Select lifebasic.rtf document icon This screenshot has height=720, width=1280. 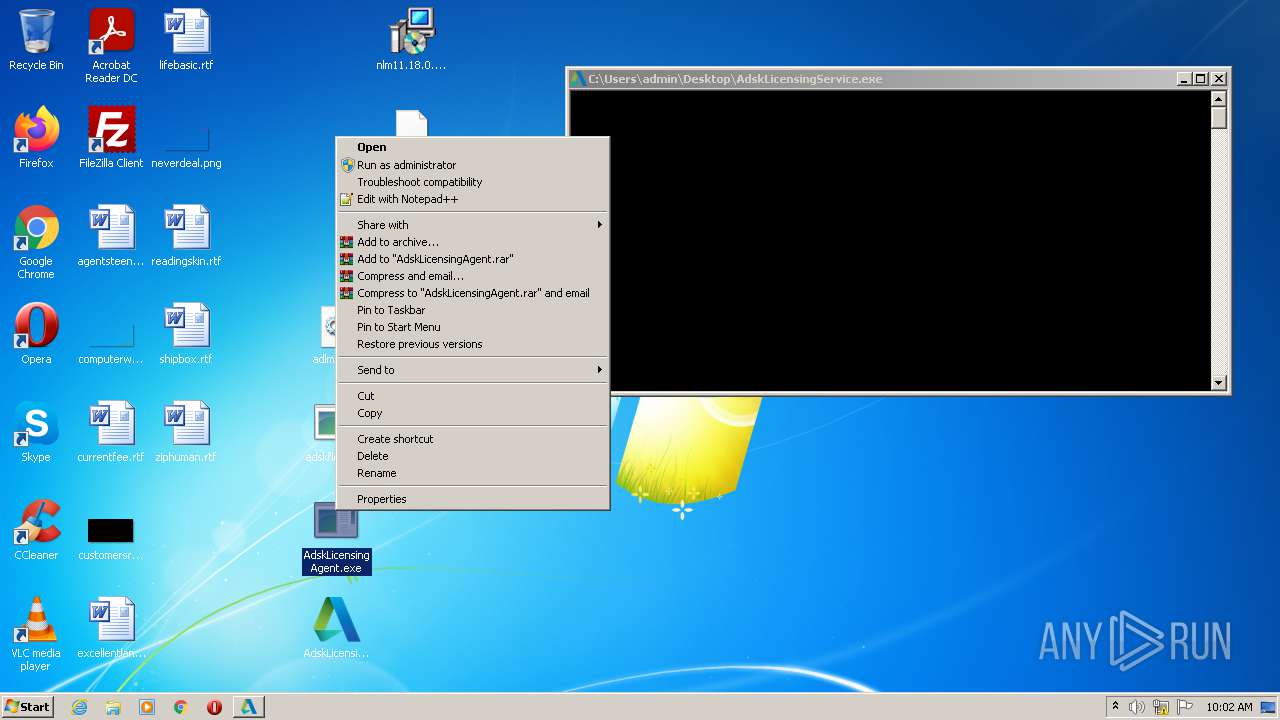[186, 40]
